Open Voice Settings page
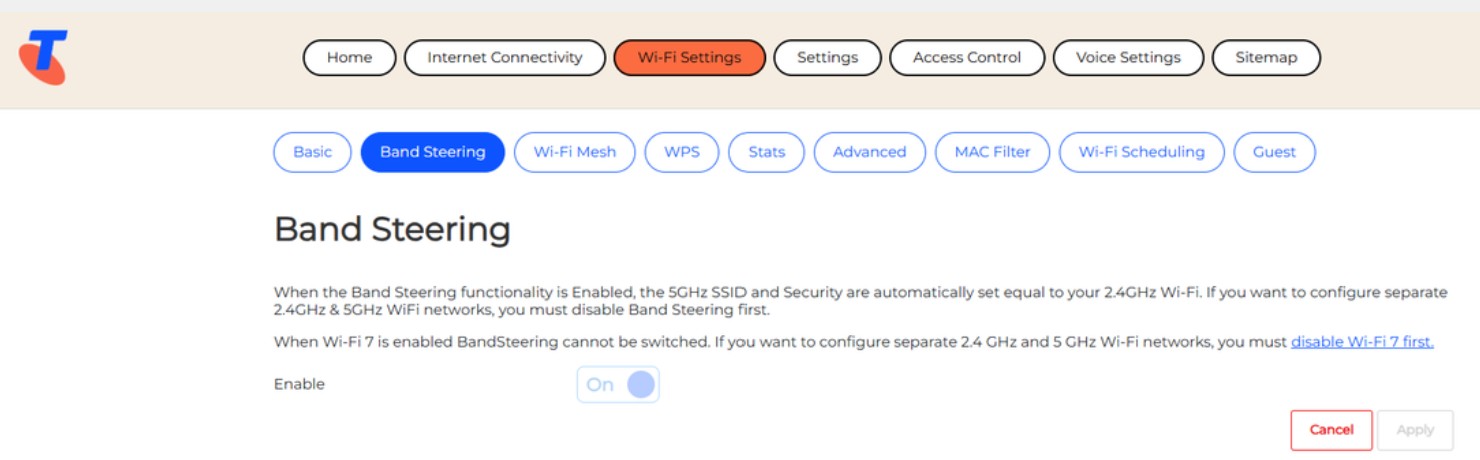 [x=1127, y=58]
